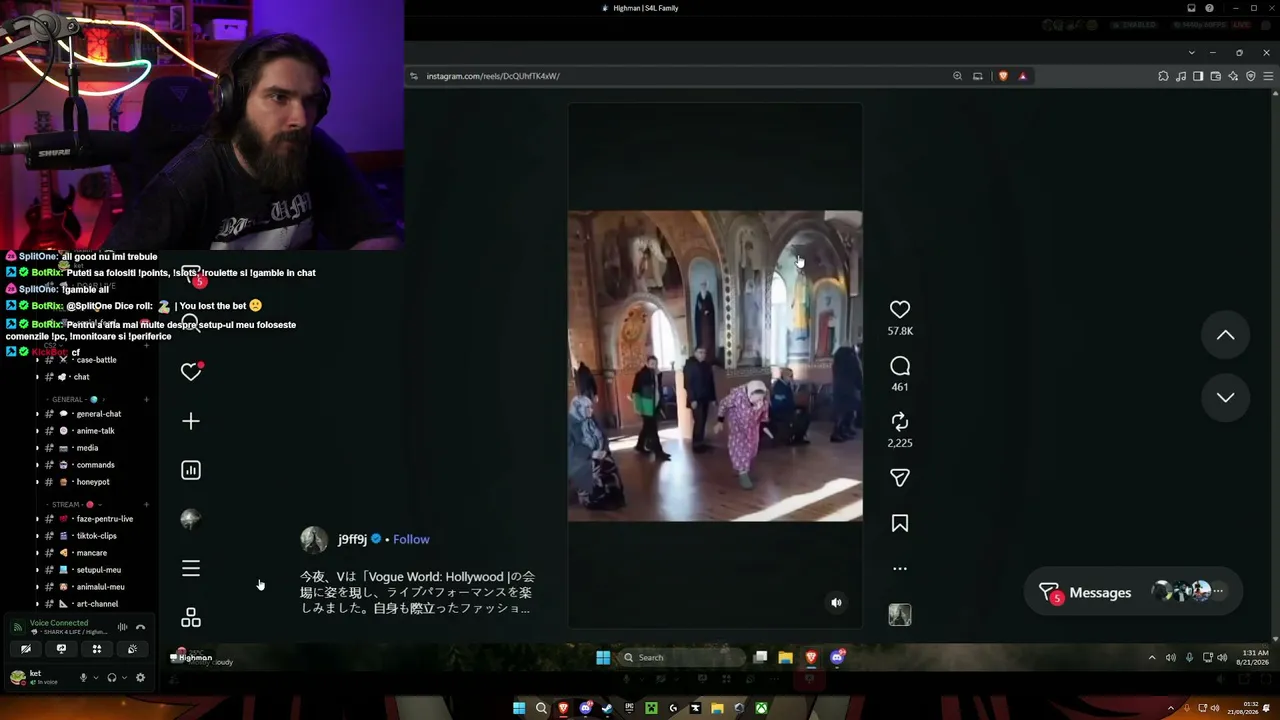Toggle Discord noise suppression waveform icon
Viewport: 1280px width, 720px height.
(122, 628)
